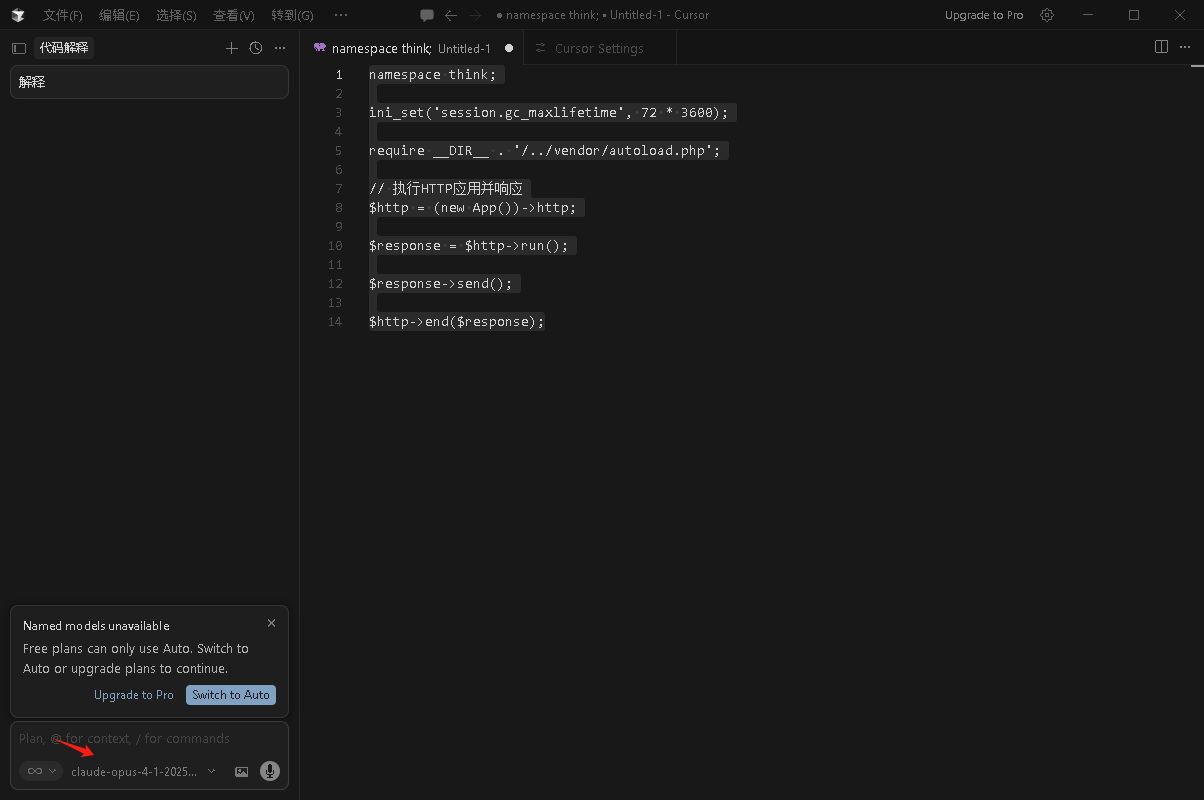Open the 文件(F) menu
This screenshot has height=800, width=1204.
click(62, 15)
